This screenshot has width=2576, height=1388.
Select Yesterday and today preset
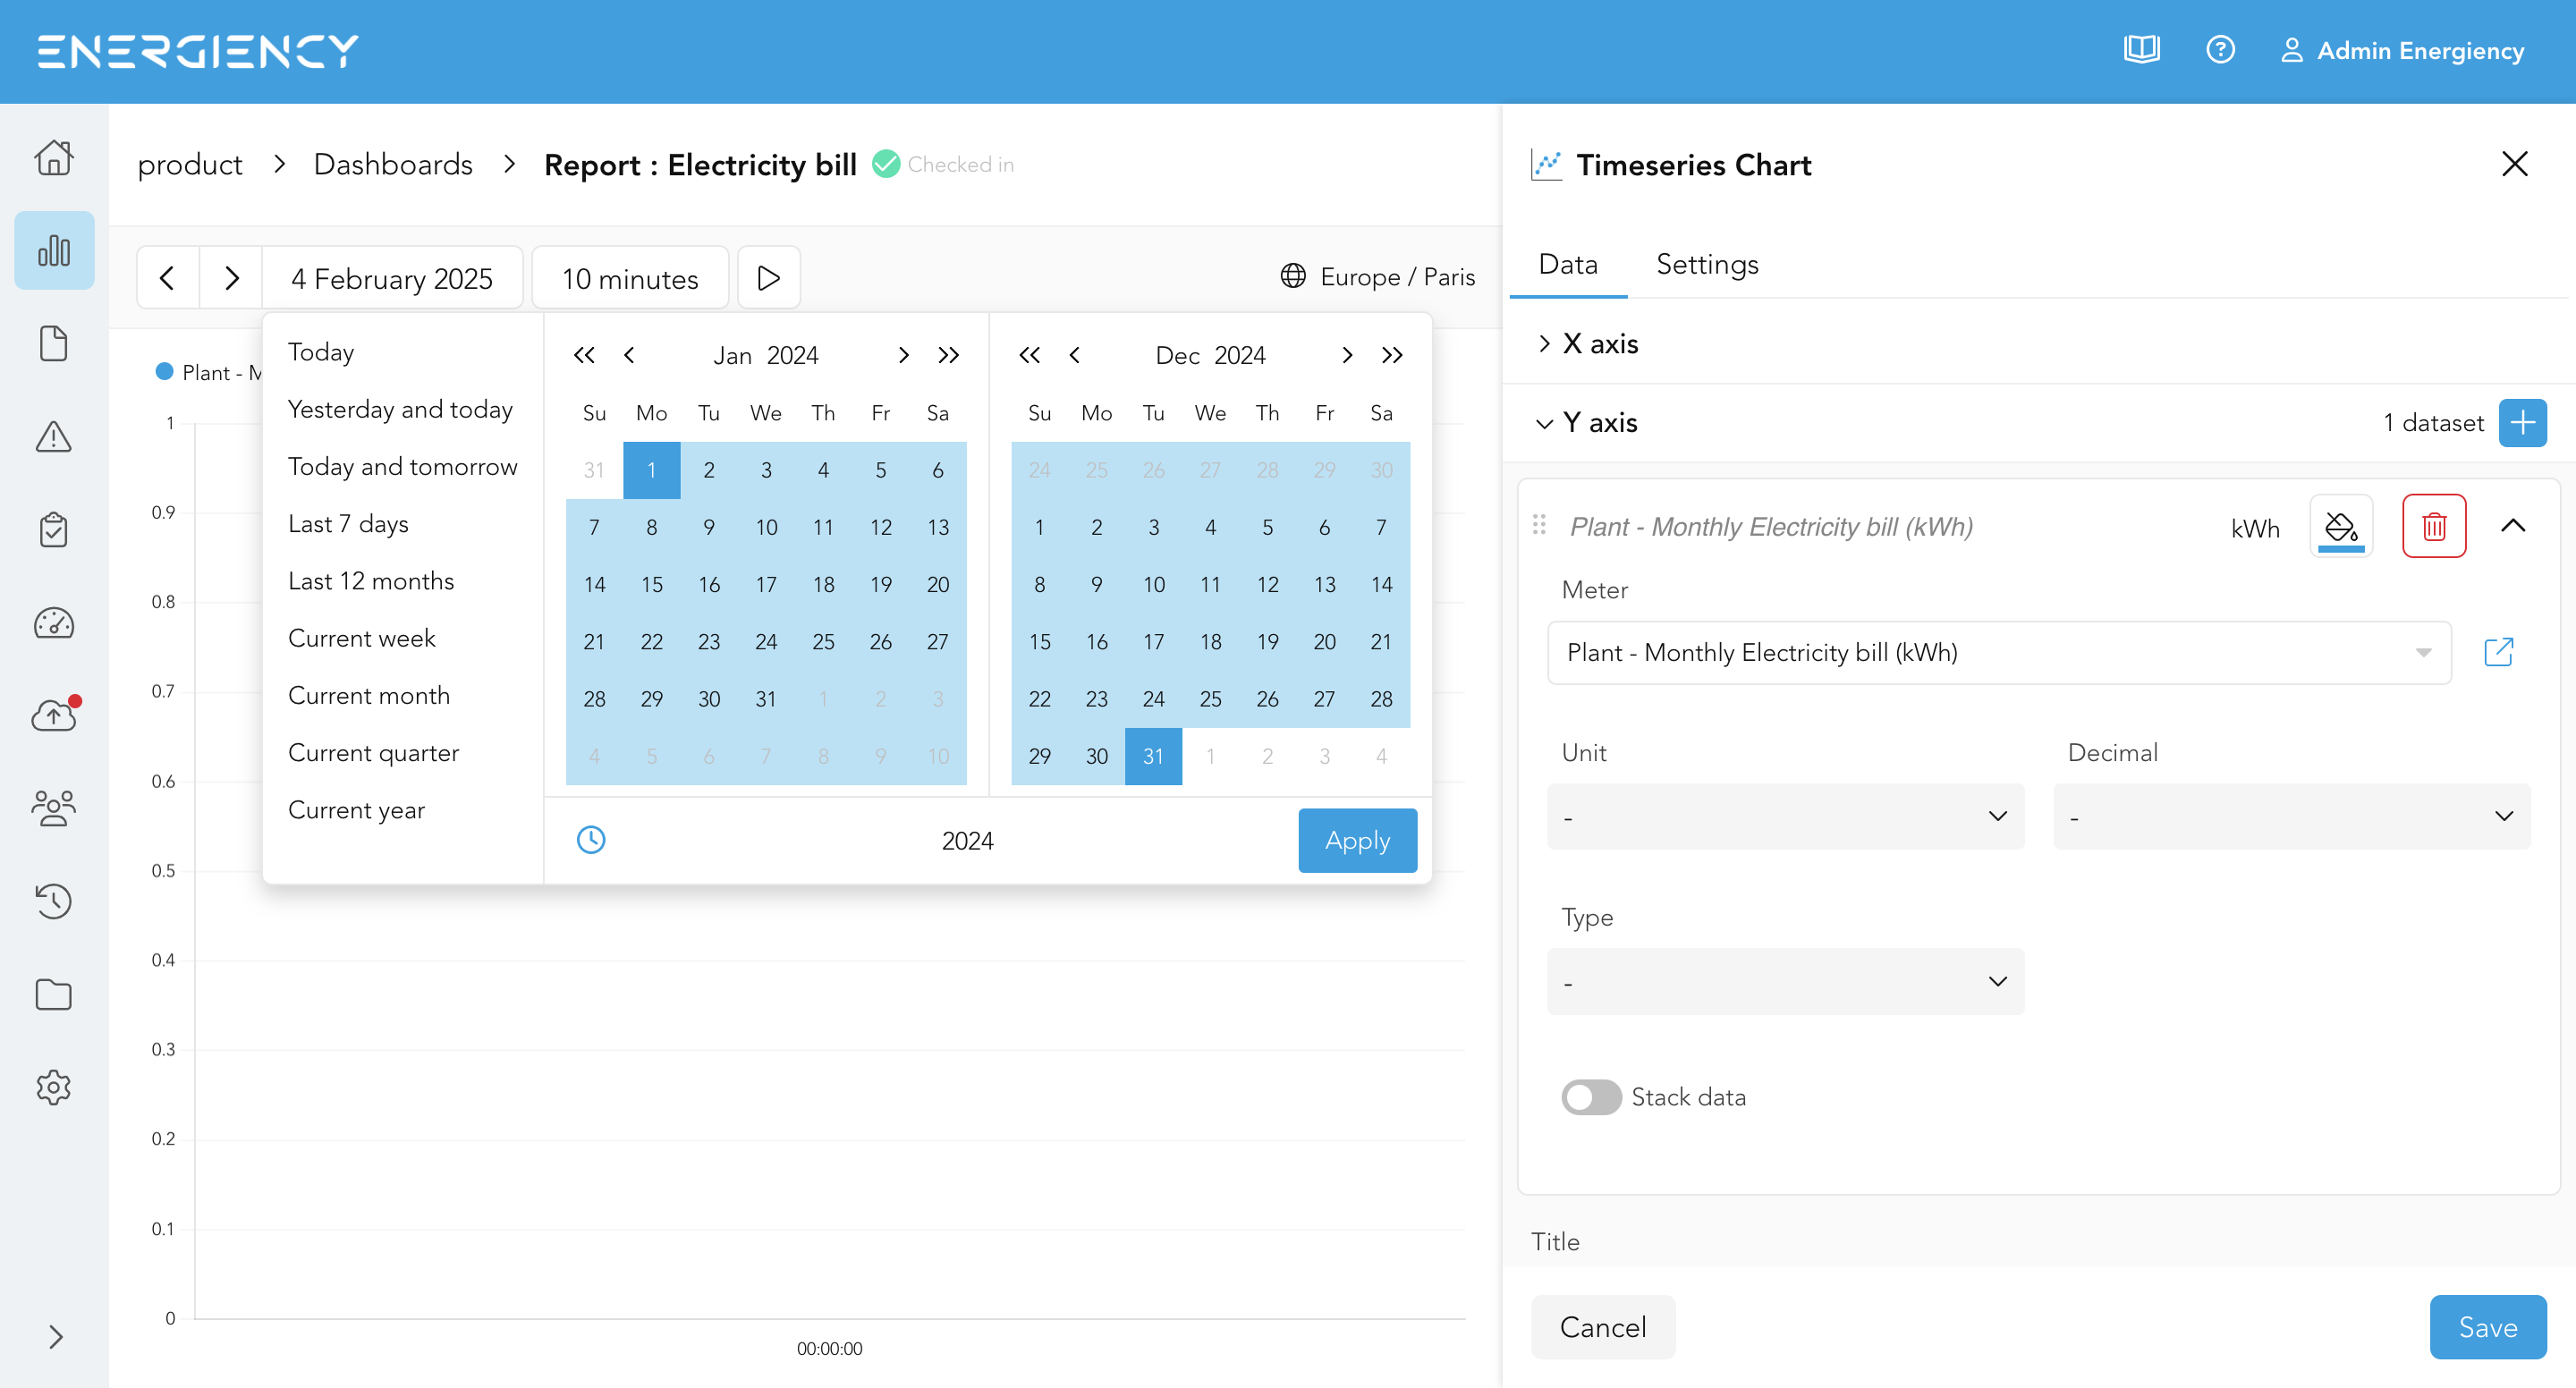coord(400,409)
